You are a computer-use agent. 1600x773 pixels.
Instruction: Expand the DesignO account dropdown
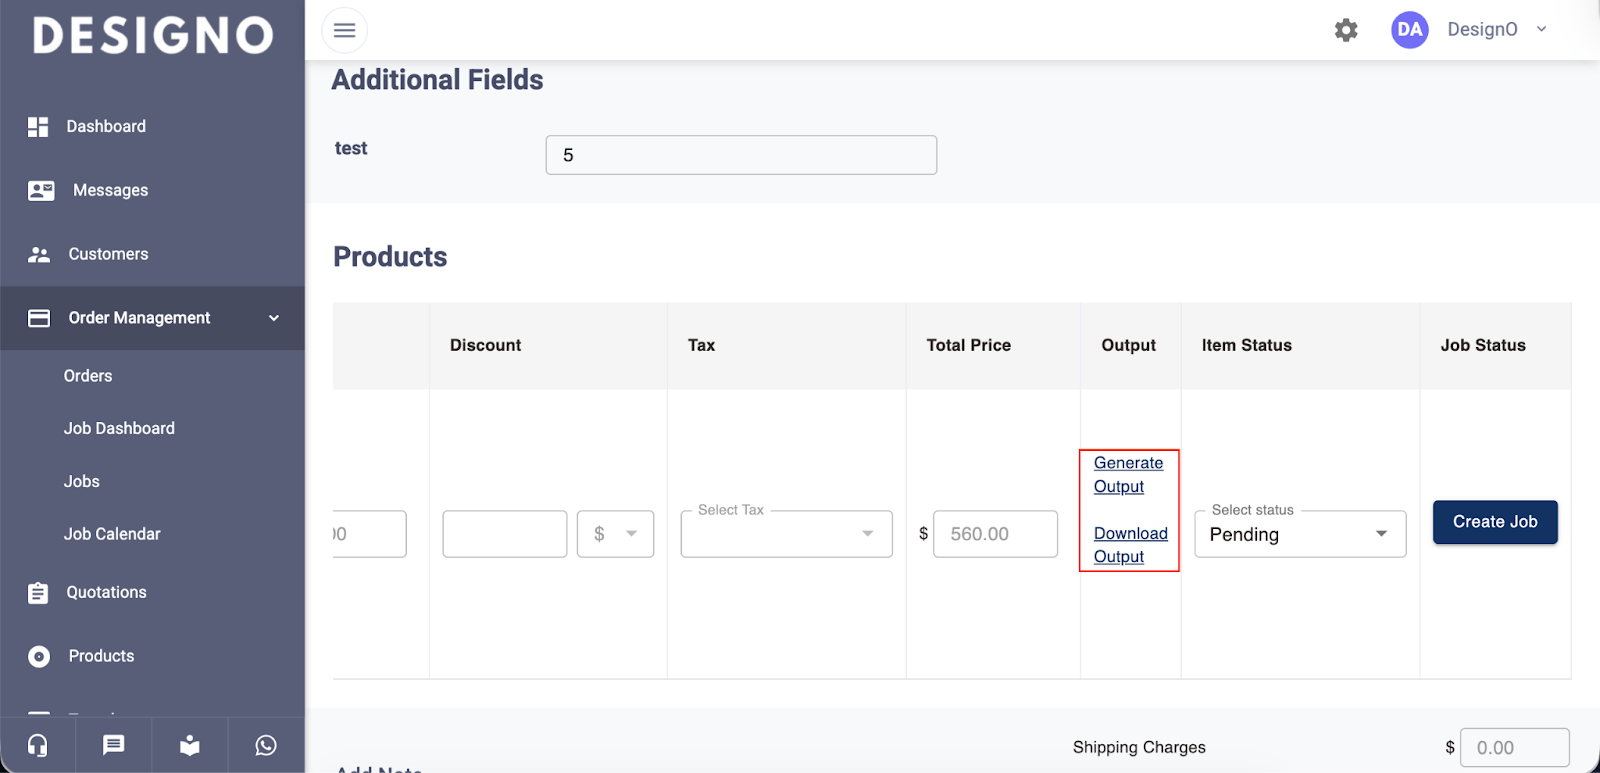[1541, 30]
